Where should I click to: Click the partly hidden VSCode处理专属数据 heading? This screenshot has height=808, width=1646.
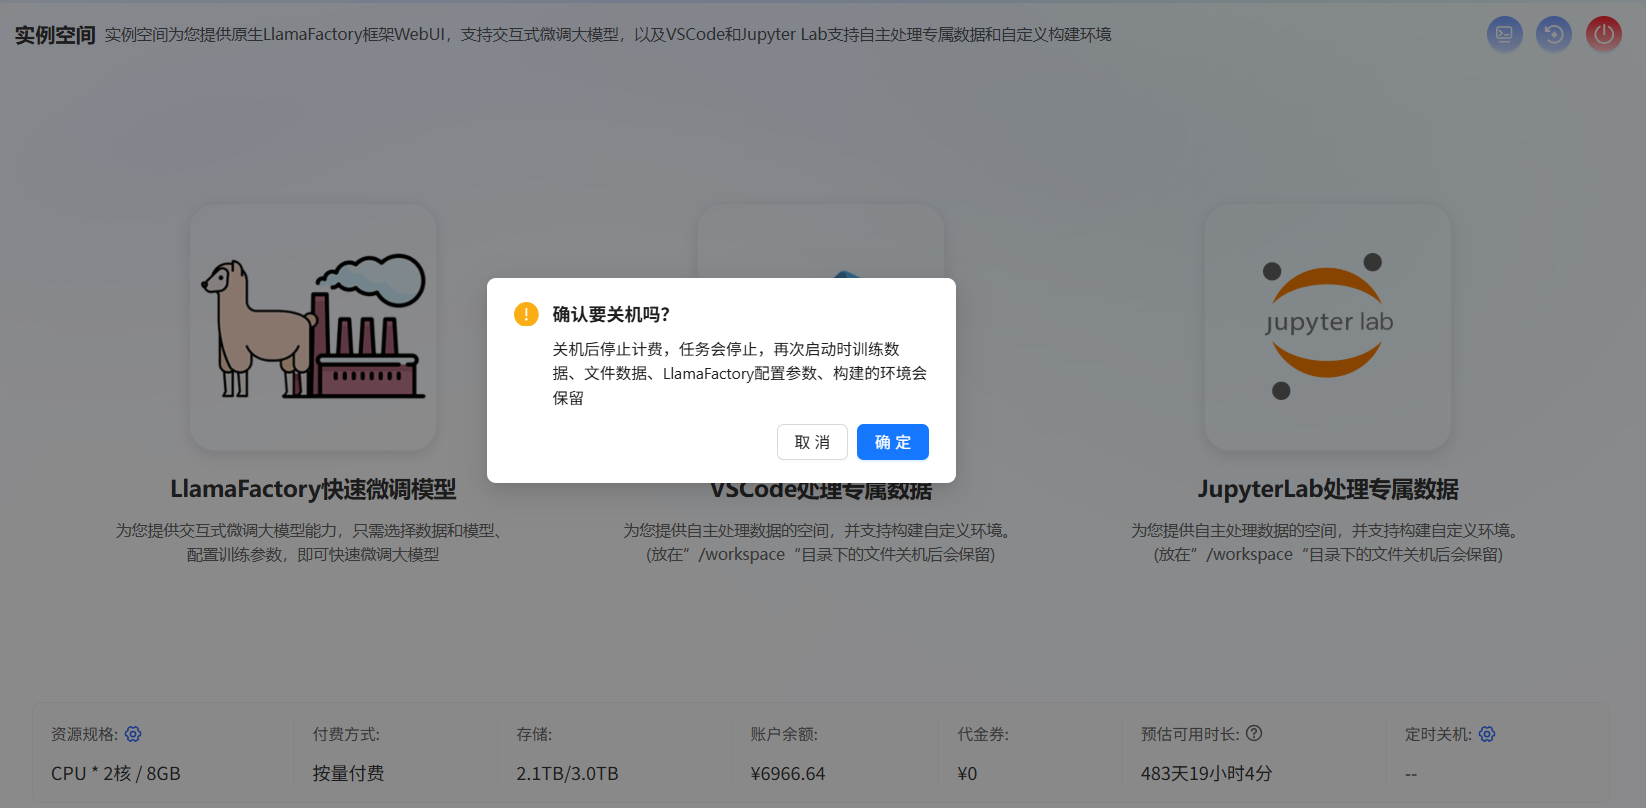click(821, 491)
